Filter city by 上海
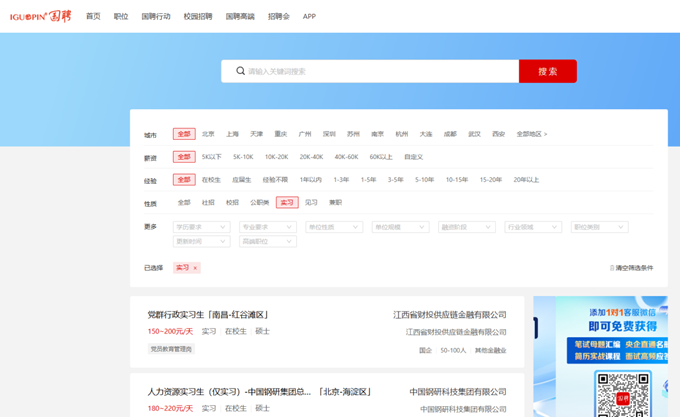This screenshot has width=680, height=417. (232, 134)
